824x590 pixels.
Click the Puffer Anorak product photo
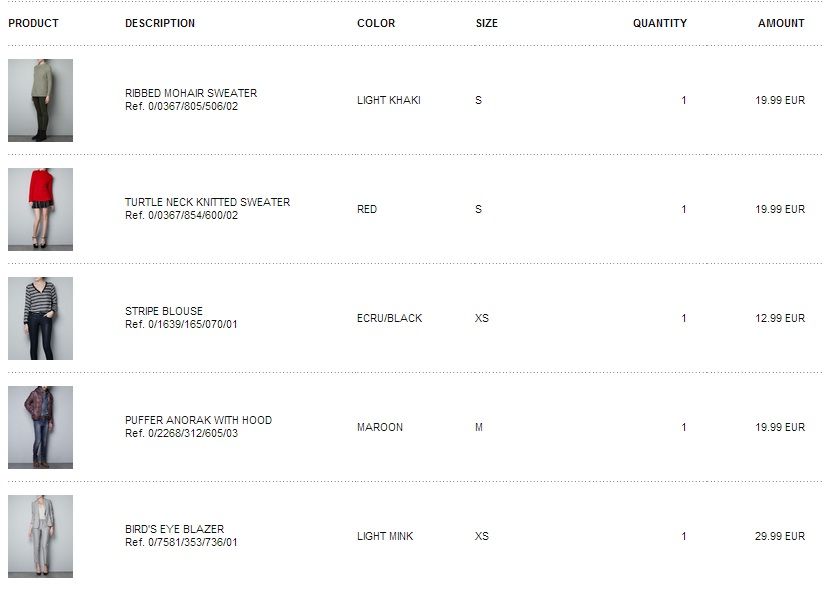click(x=40, y=427)
